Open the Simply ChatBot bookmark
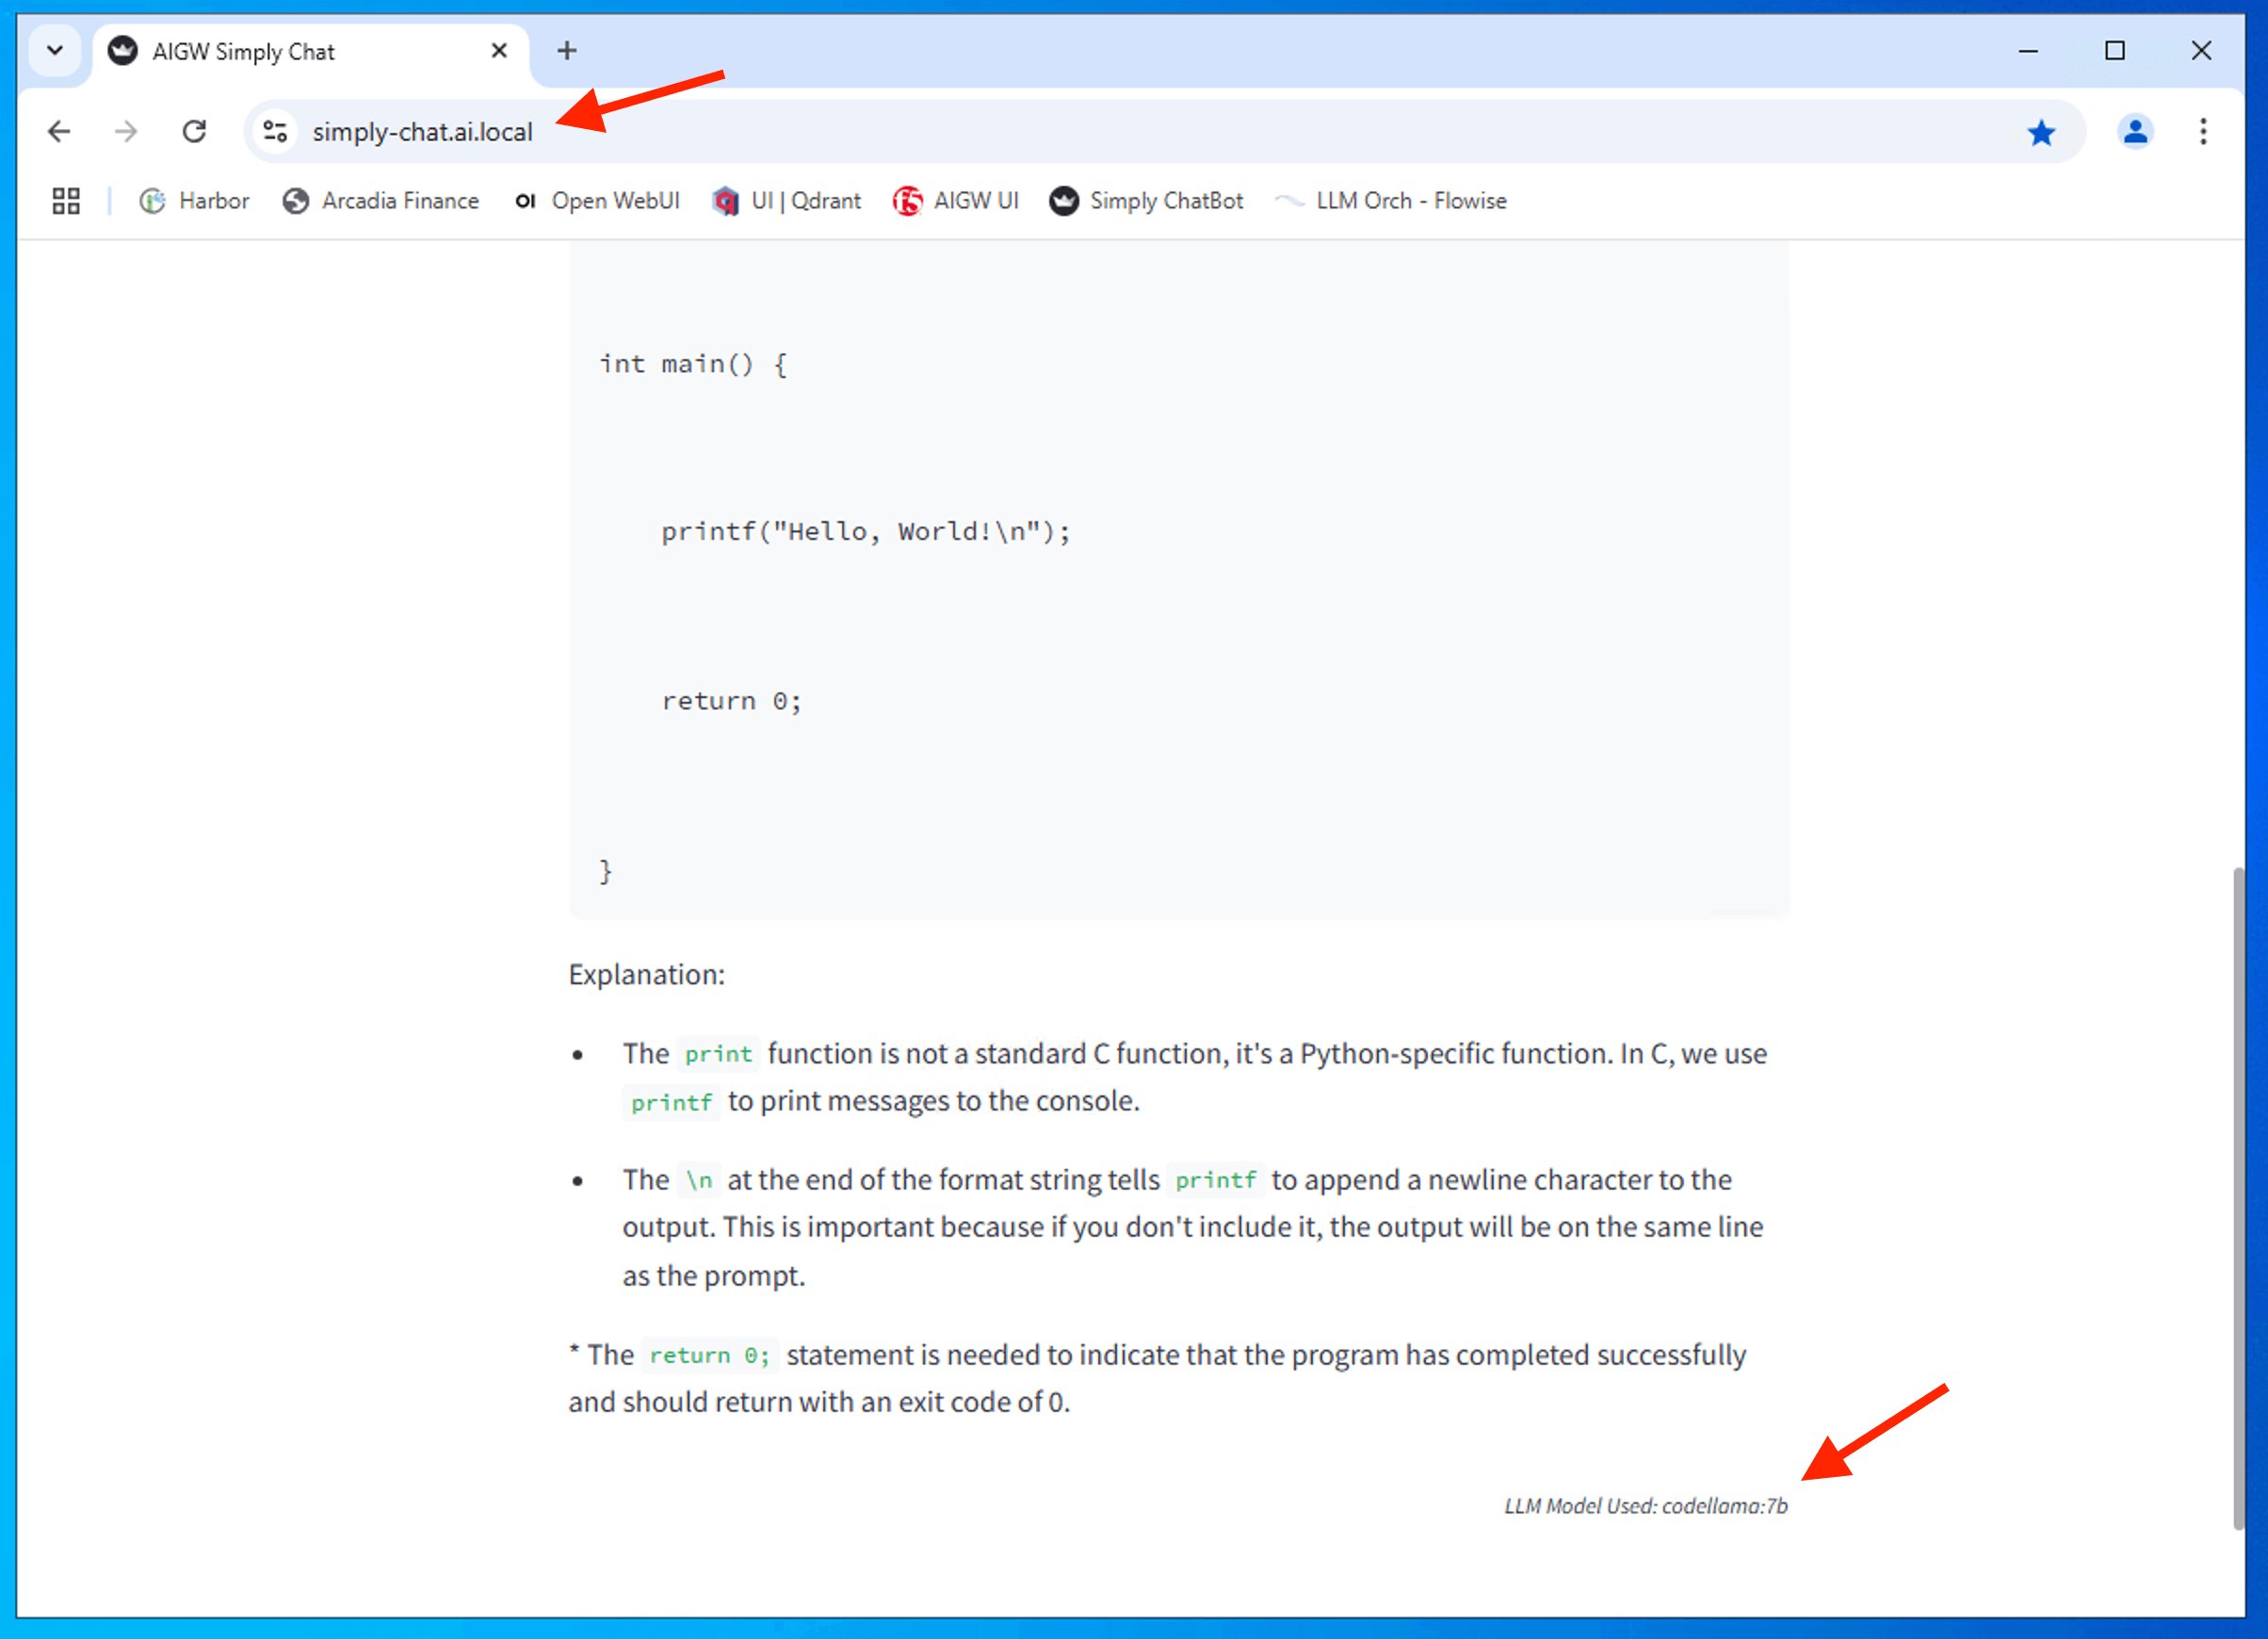 pos(1146,201)
